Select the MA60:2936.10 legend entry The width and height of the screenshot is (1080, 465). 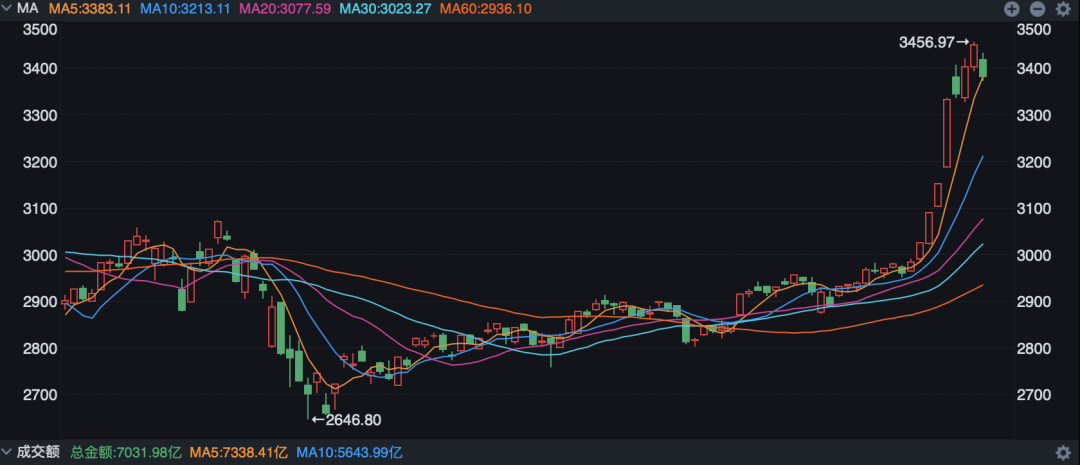click(485, 9)
